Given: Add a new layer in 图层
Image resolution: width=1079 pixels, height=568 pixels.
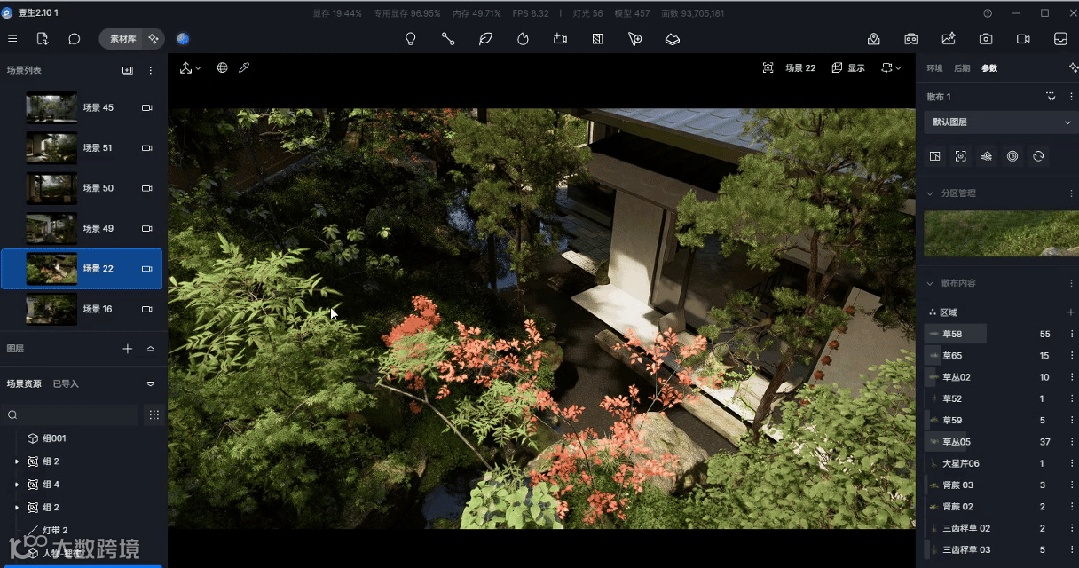Looking at the screenshot, I should 127,349.
